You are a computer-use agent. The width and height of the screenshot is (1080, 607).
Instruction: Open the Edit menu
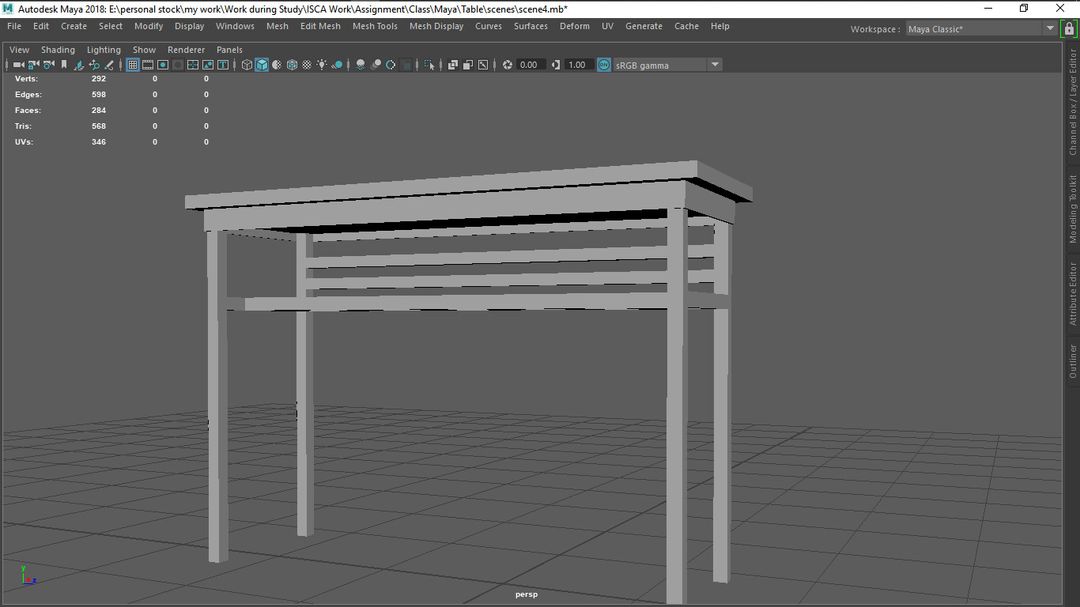pyautogui.click(x=41, y=26)
